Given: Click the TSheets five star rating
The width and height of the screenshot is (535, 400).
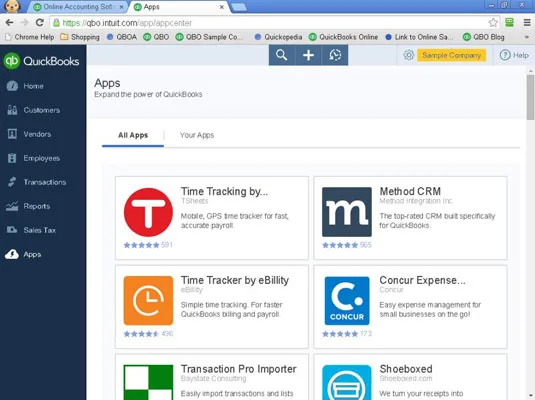Looking at the screenshot, I should click(x=141, y=245).
